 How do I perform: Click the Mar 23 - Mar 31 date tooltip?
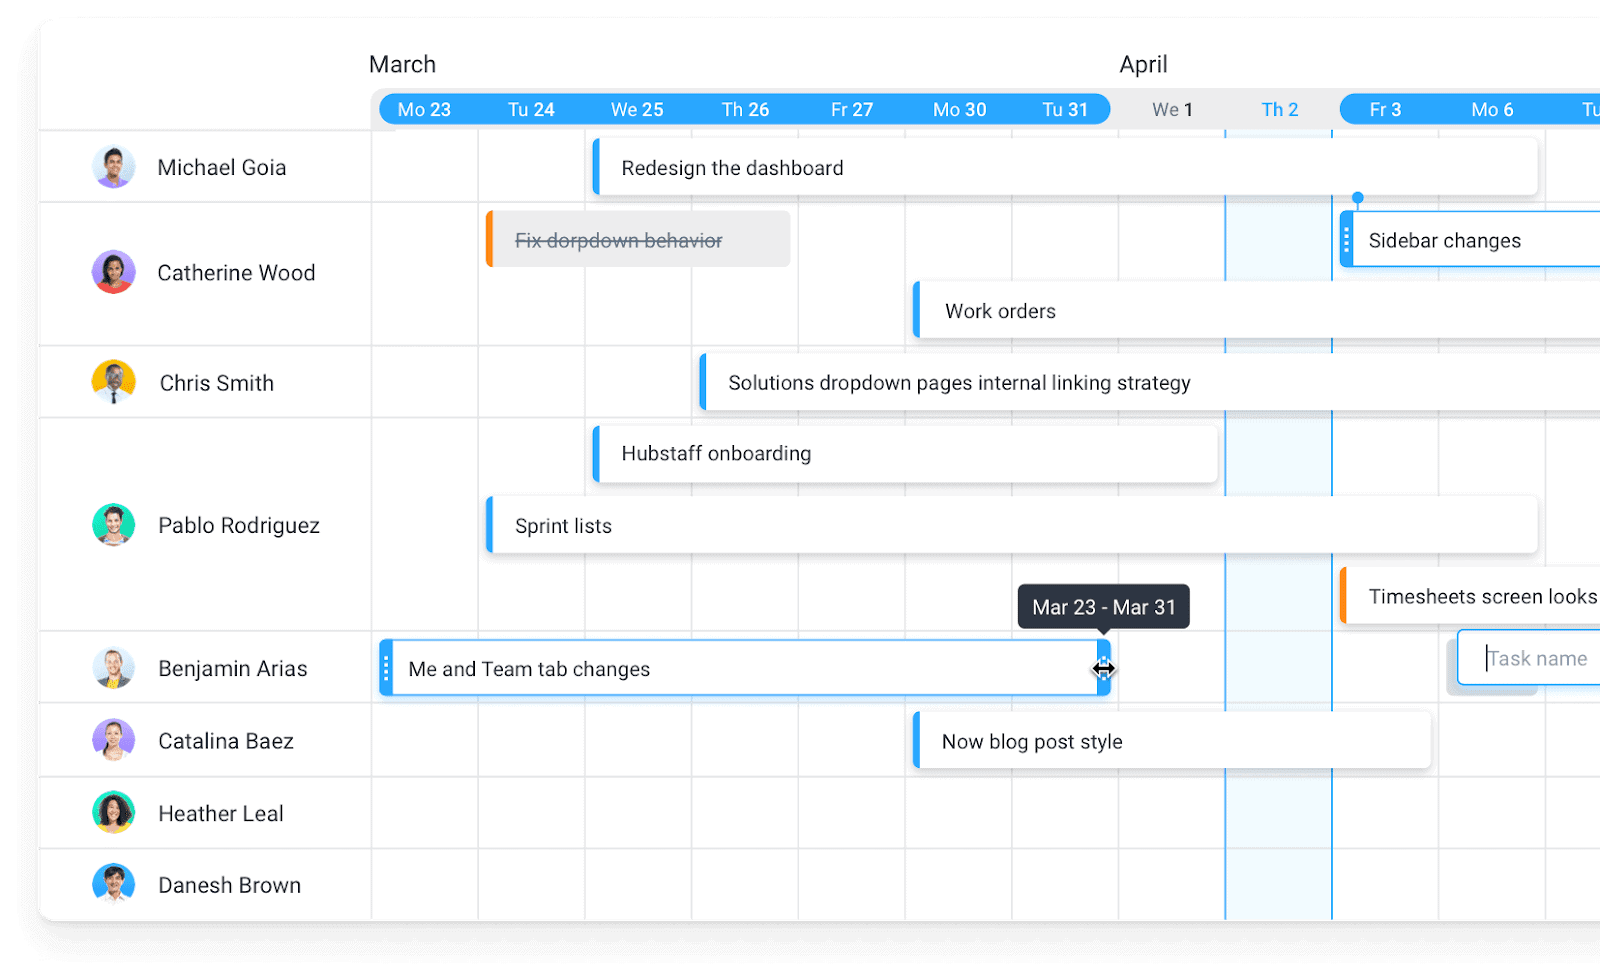click(x=1104, y=607)
